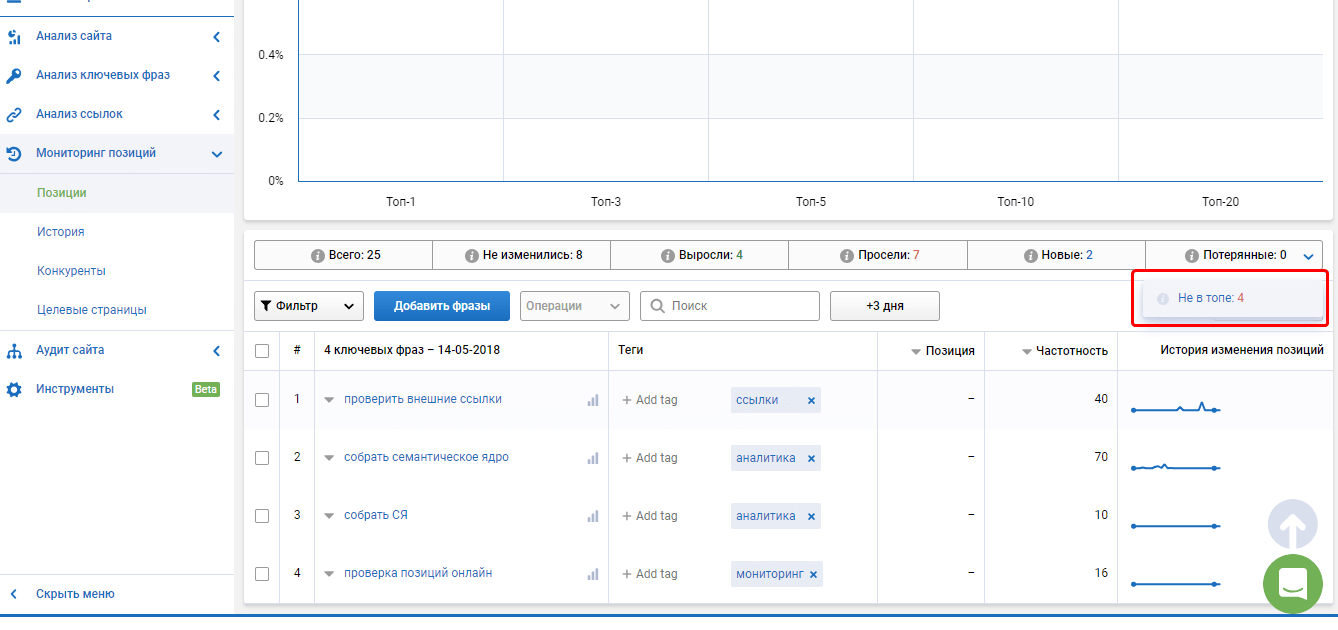Open the Операции dropdown
Viewport: 1338px width, 630px height.
tap(575, 306)
